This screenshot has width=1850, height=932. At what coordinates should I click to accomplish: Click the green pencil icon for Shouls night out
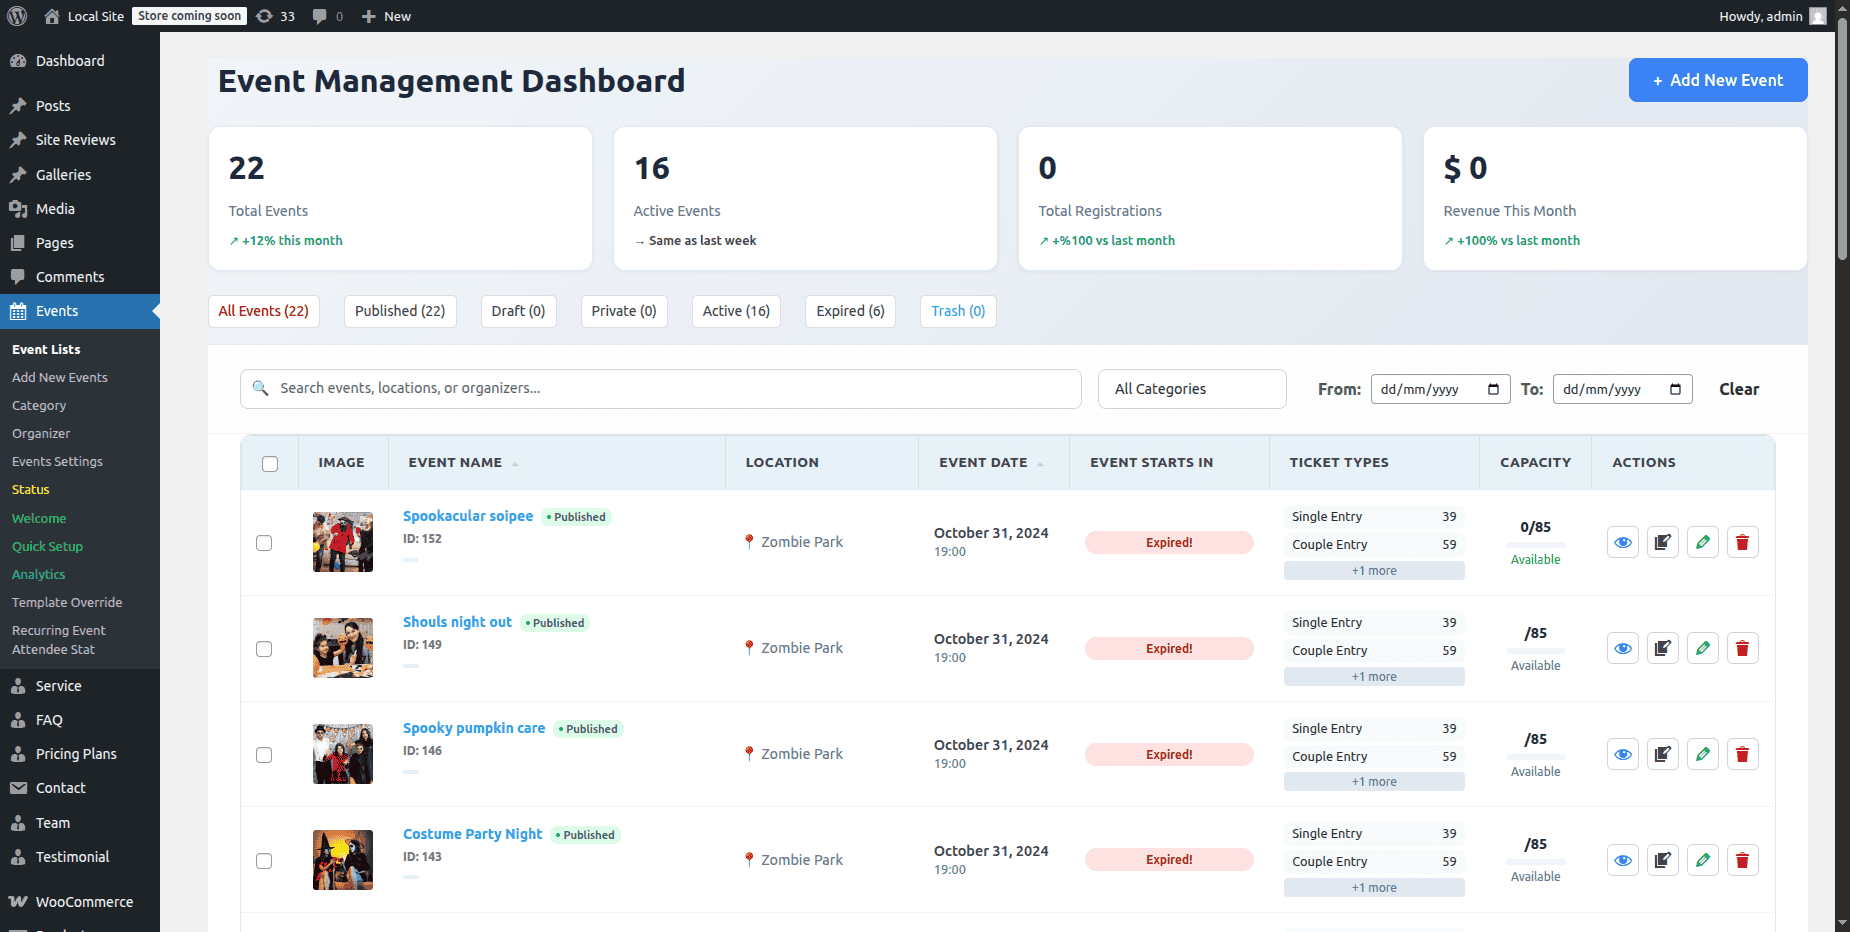1702,649
